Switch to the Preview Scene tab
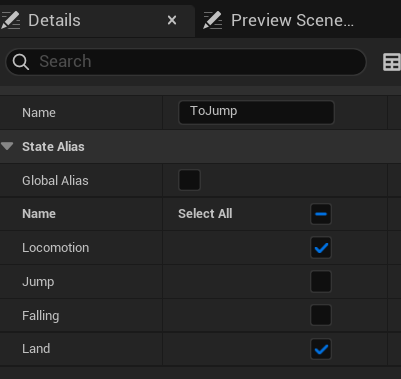 pyautogui.click(x=278, y=20)
